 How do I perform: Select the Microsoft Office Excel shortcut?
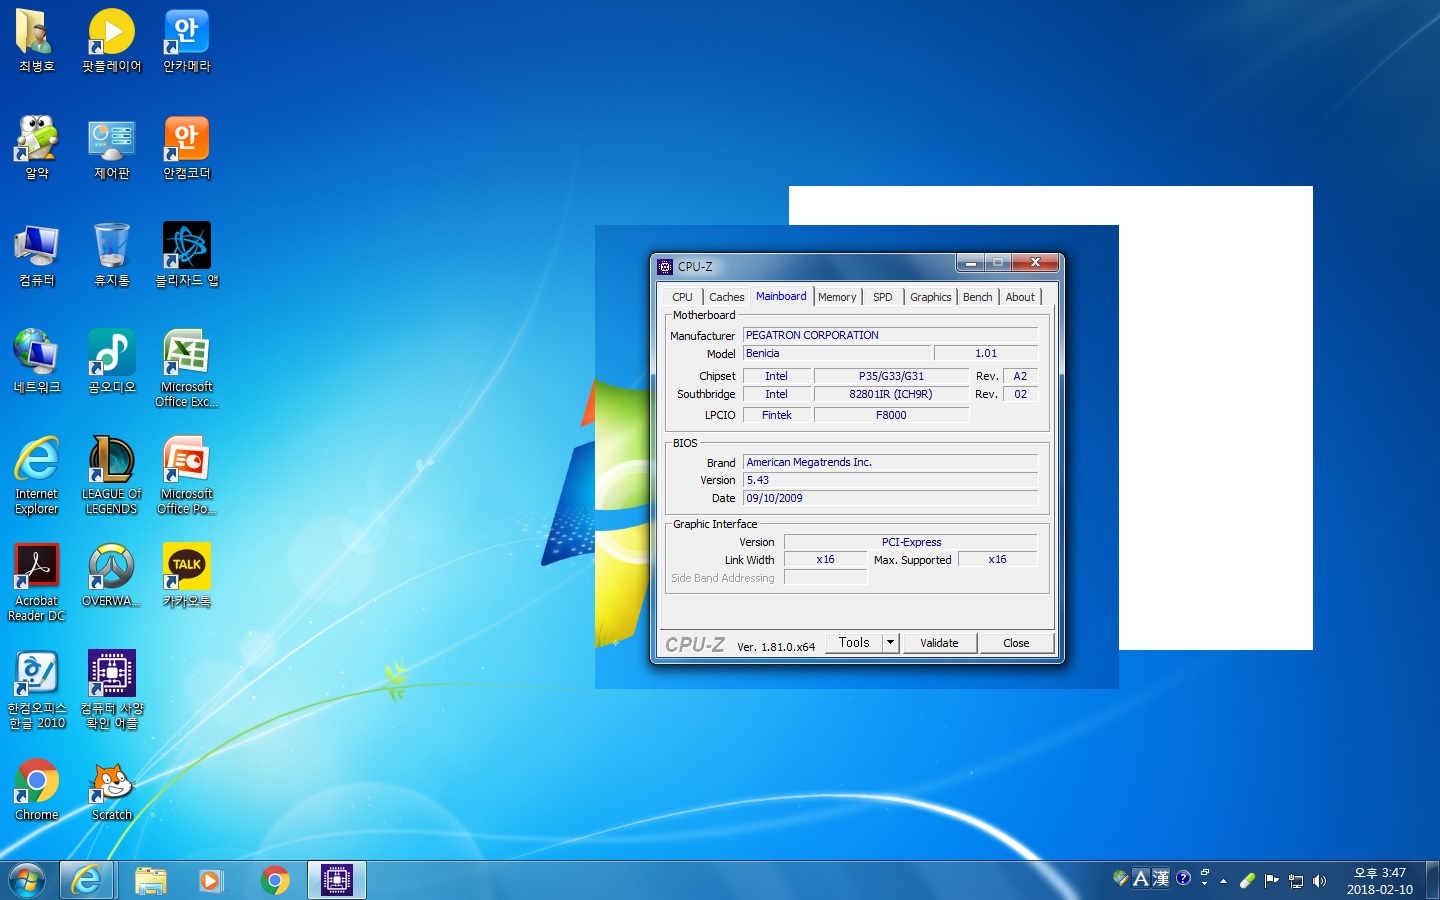186,368
